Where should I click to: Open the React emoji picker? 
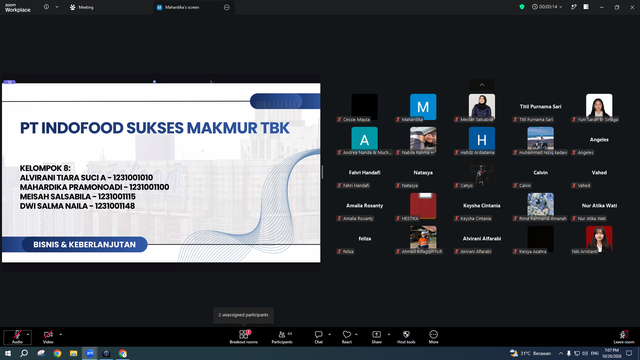pos(347,337)
